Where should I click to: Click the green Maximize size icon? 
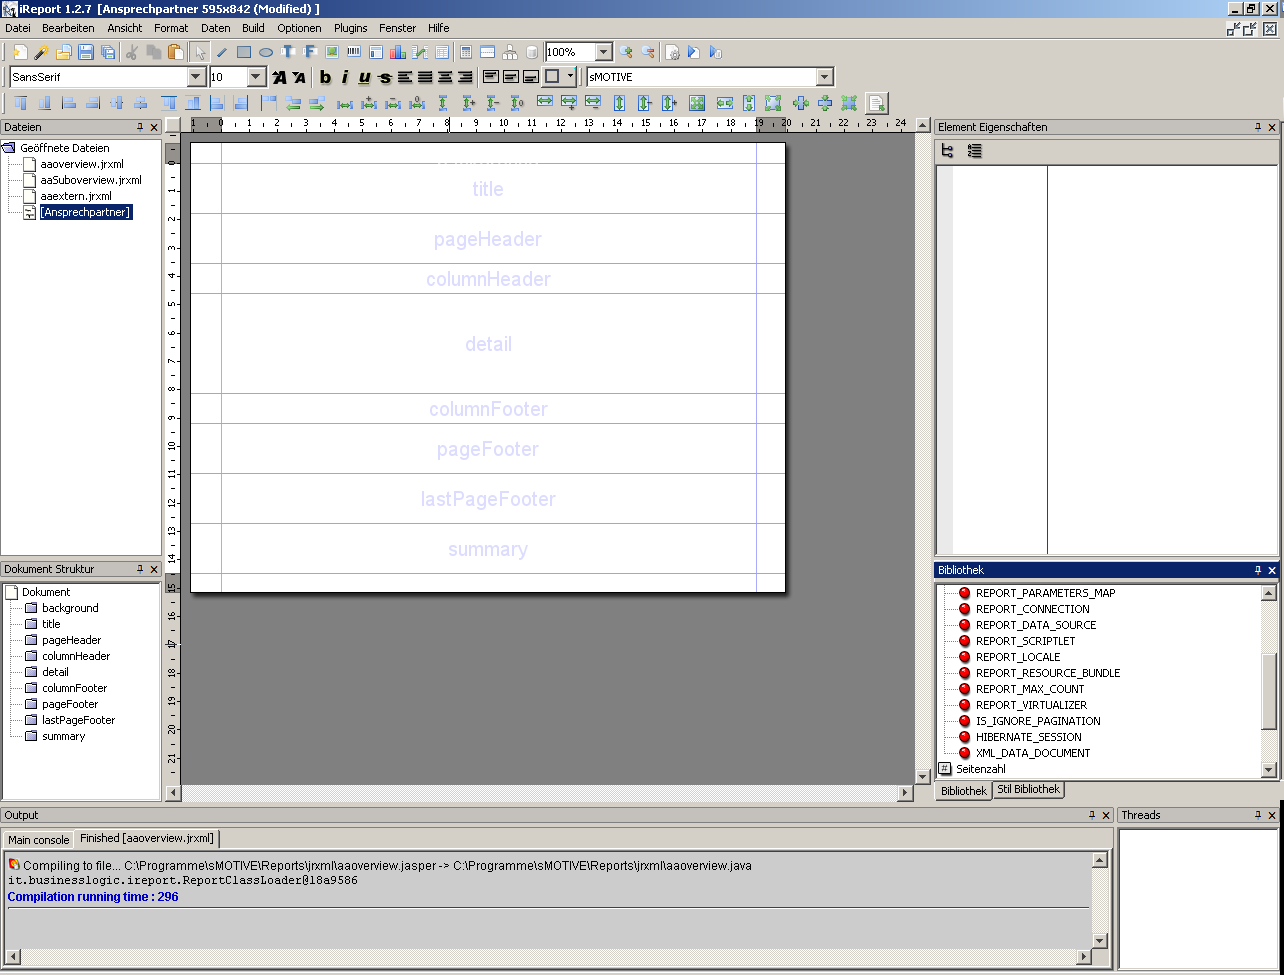pyautogui.click(x=697, y=103)
